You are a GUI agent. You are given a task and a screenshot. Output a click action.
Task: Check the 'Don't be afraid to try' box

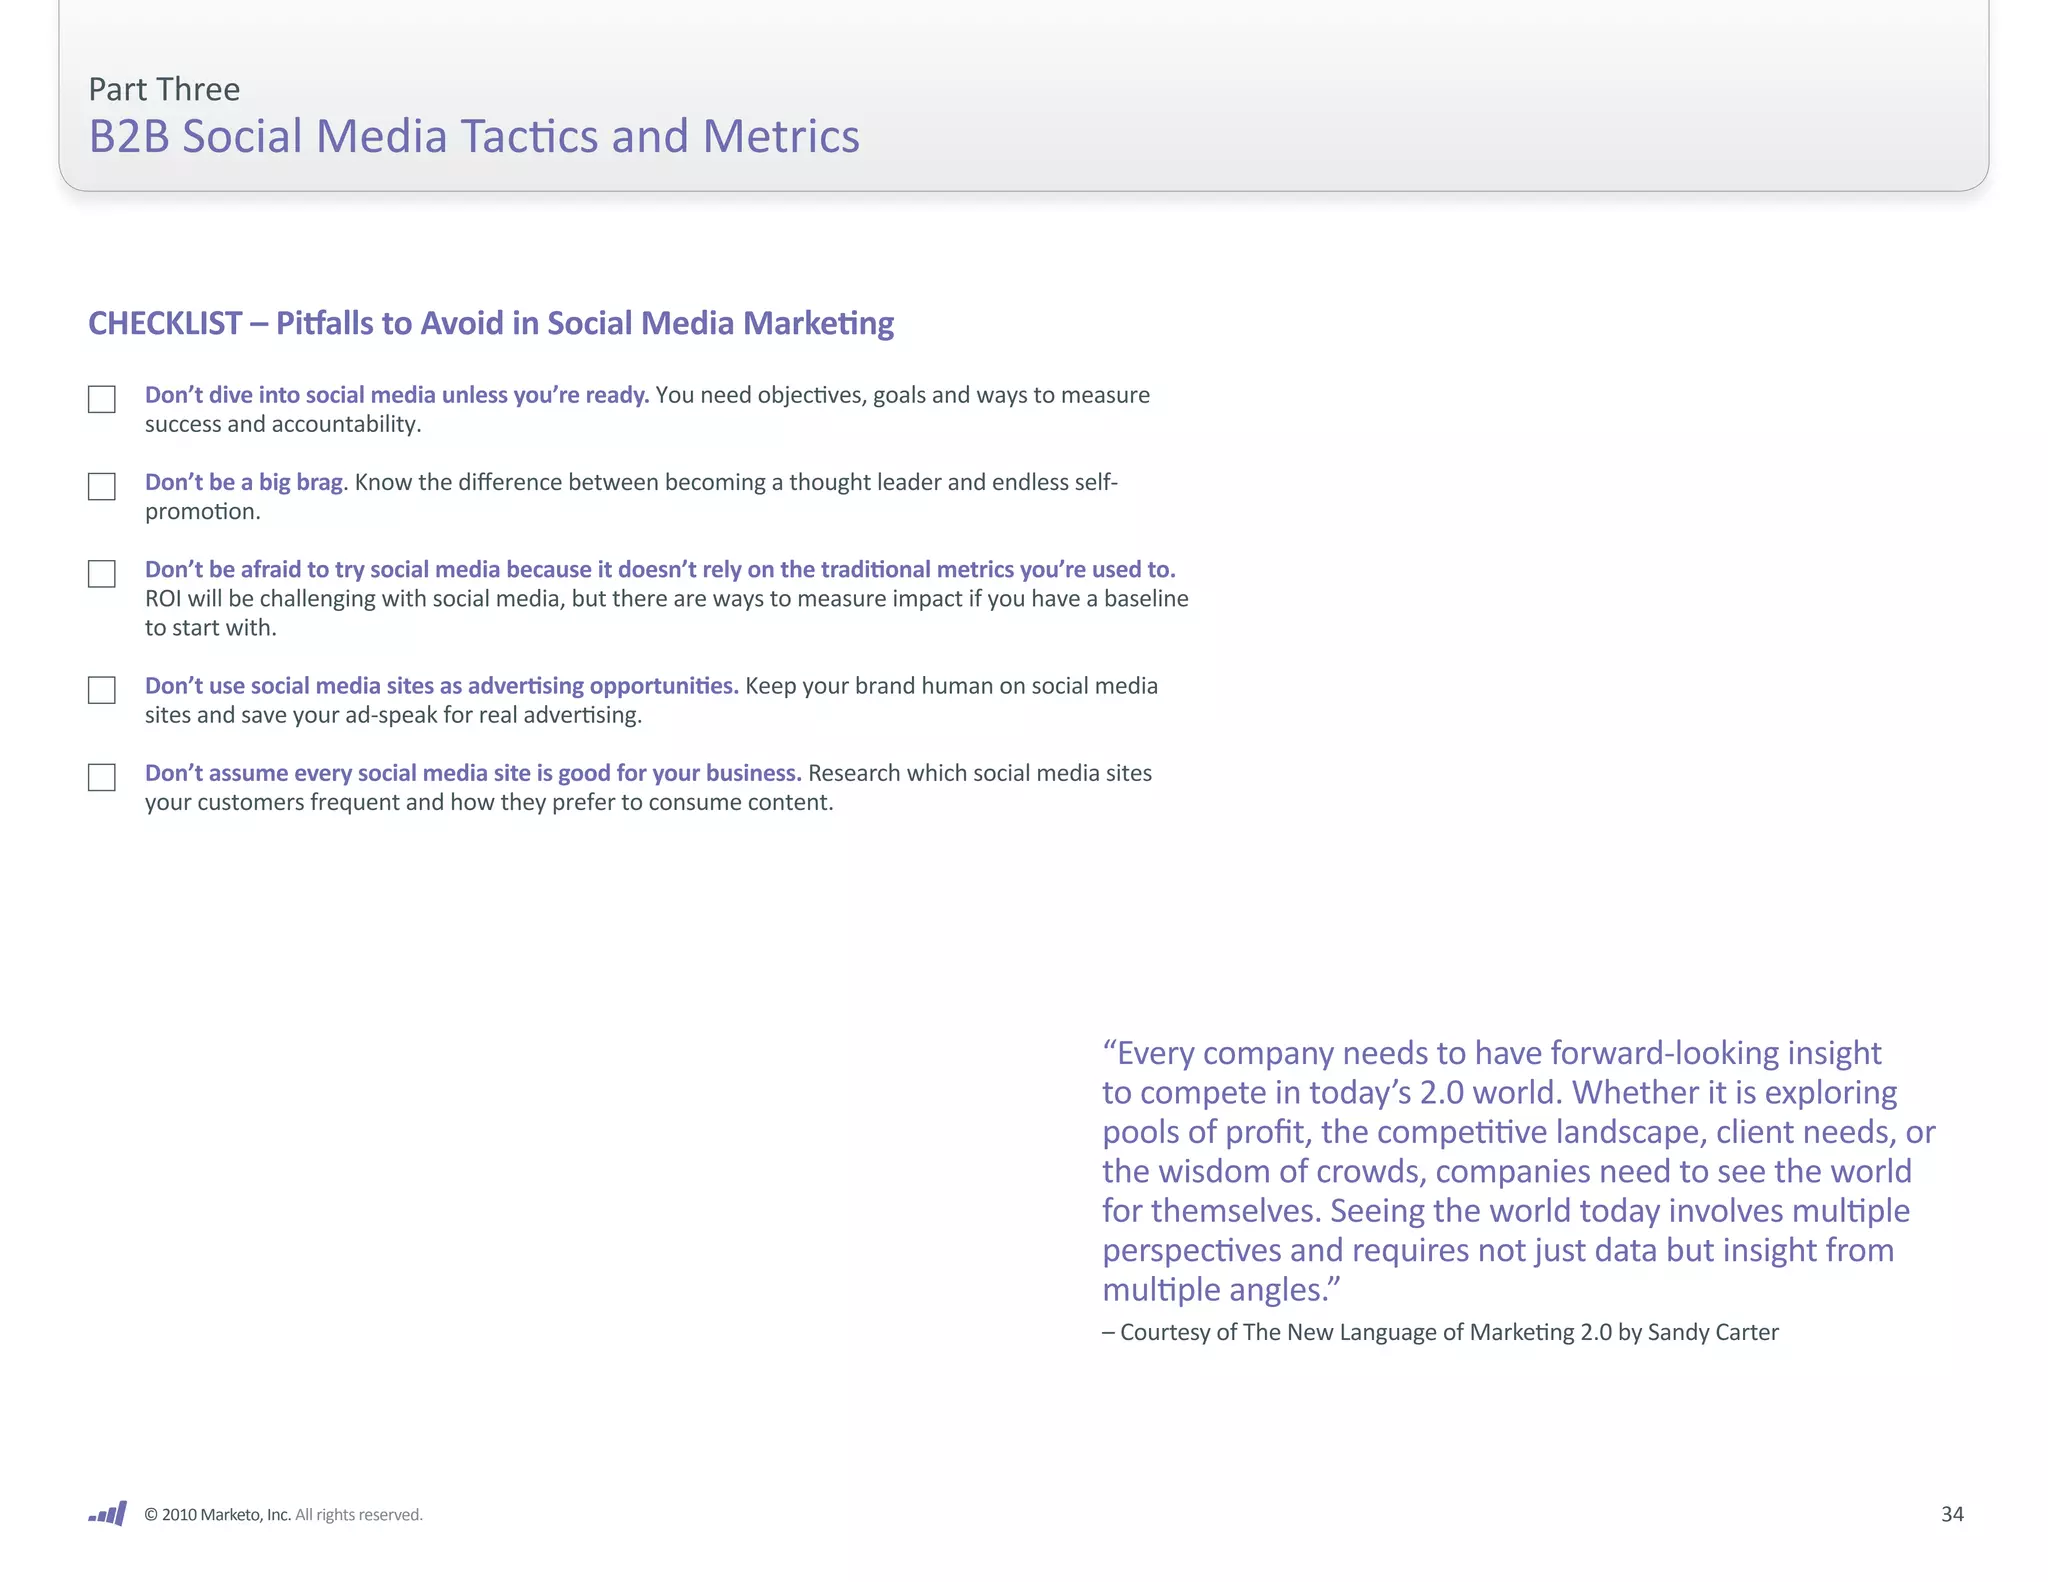tap(102, 573)
